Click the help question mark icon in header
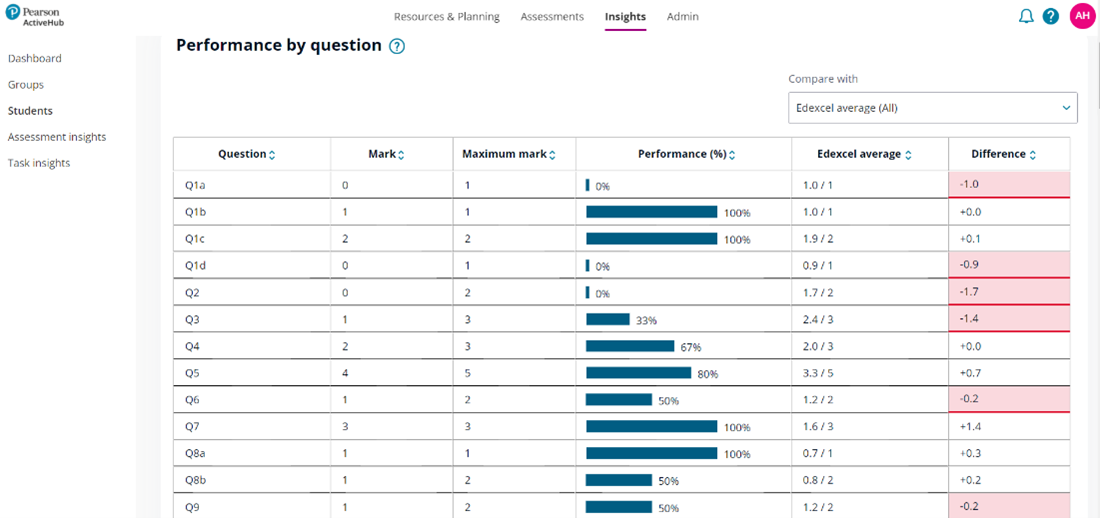This screenshot has width=1100, height=518. coord(1051,16)
